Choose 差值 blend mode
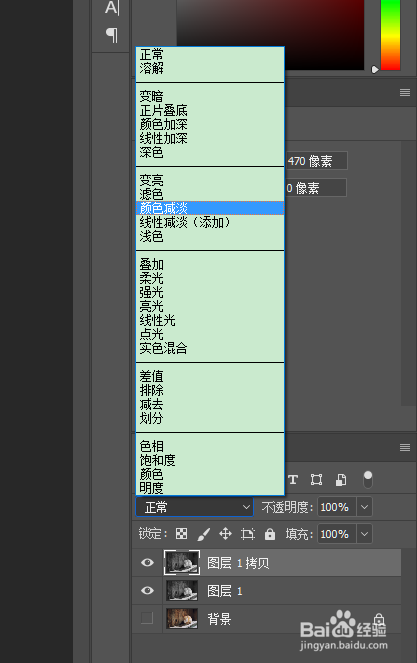Image resolution: width=417 pixels, height=663 pixels. click(210, 376)
